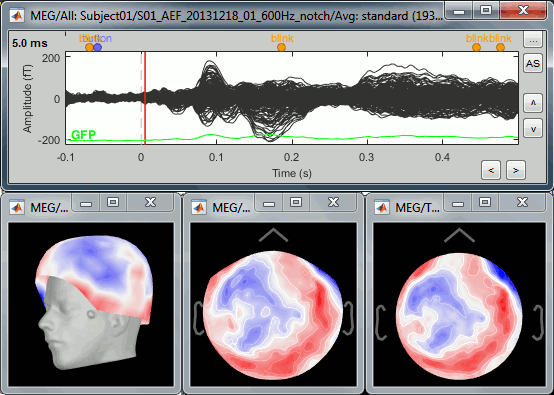Go to previous time with the < button
The image size is (554, 395).
(x=491, y=170)
